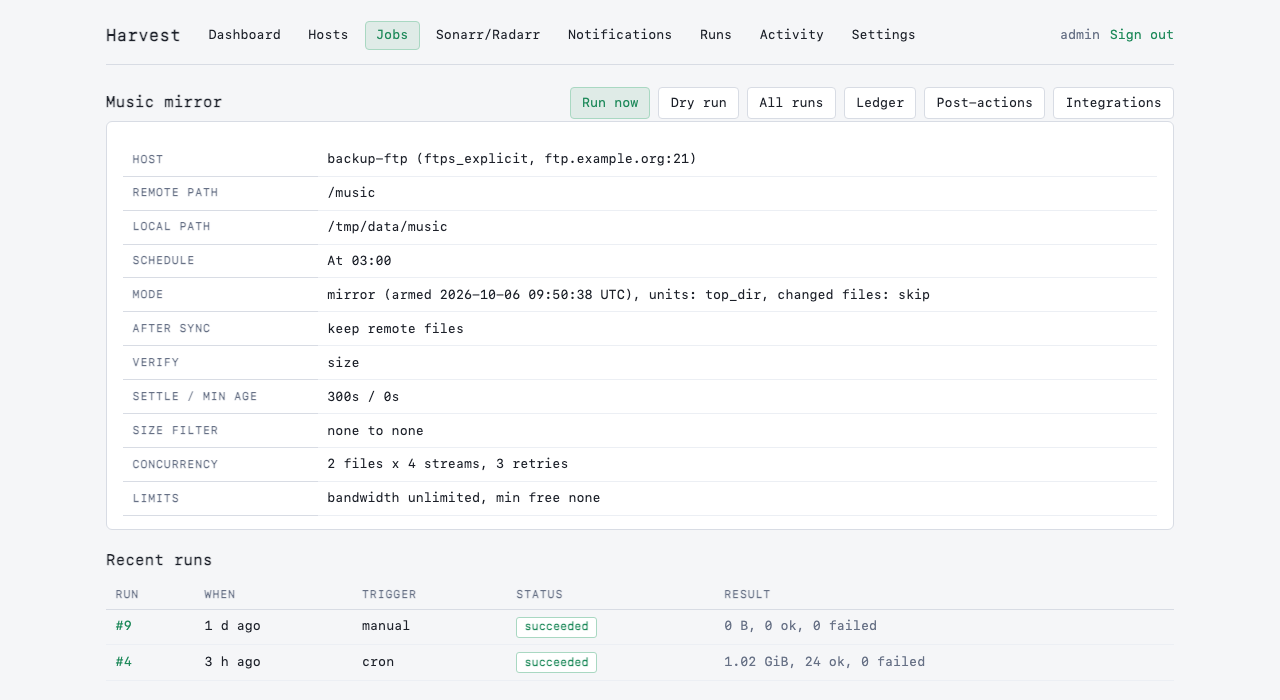The height and width of the screenshot is (700, 1280).
Task: Click the Recent runs heading
Action: (159, 560)
